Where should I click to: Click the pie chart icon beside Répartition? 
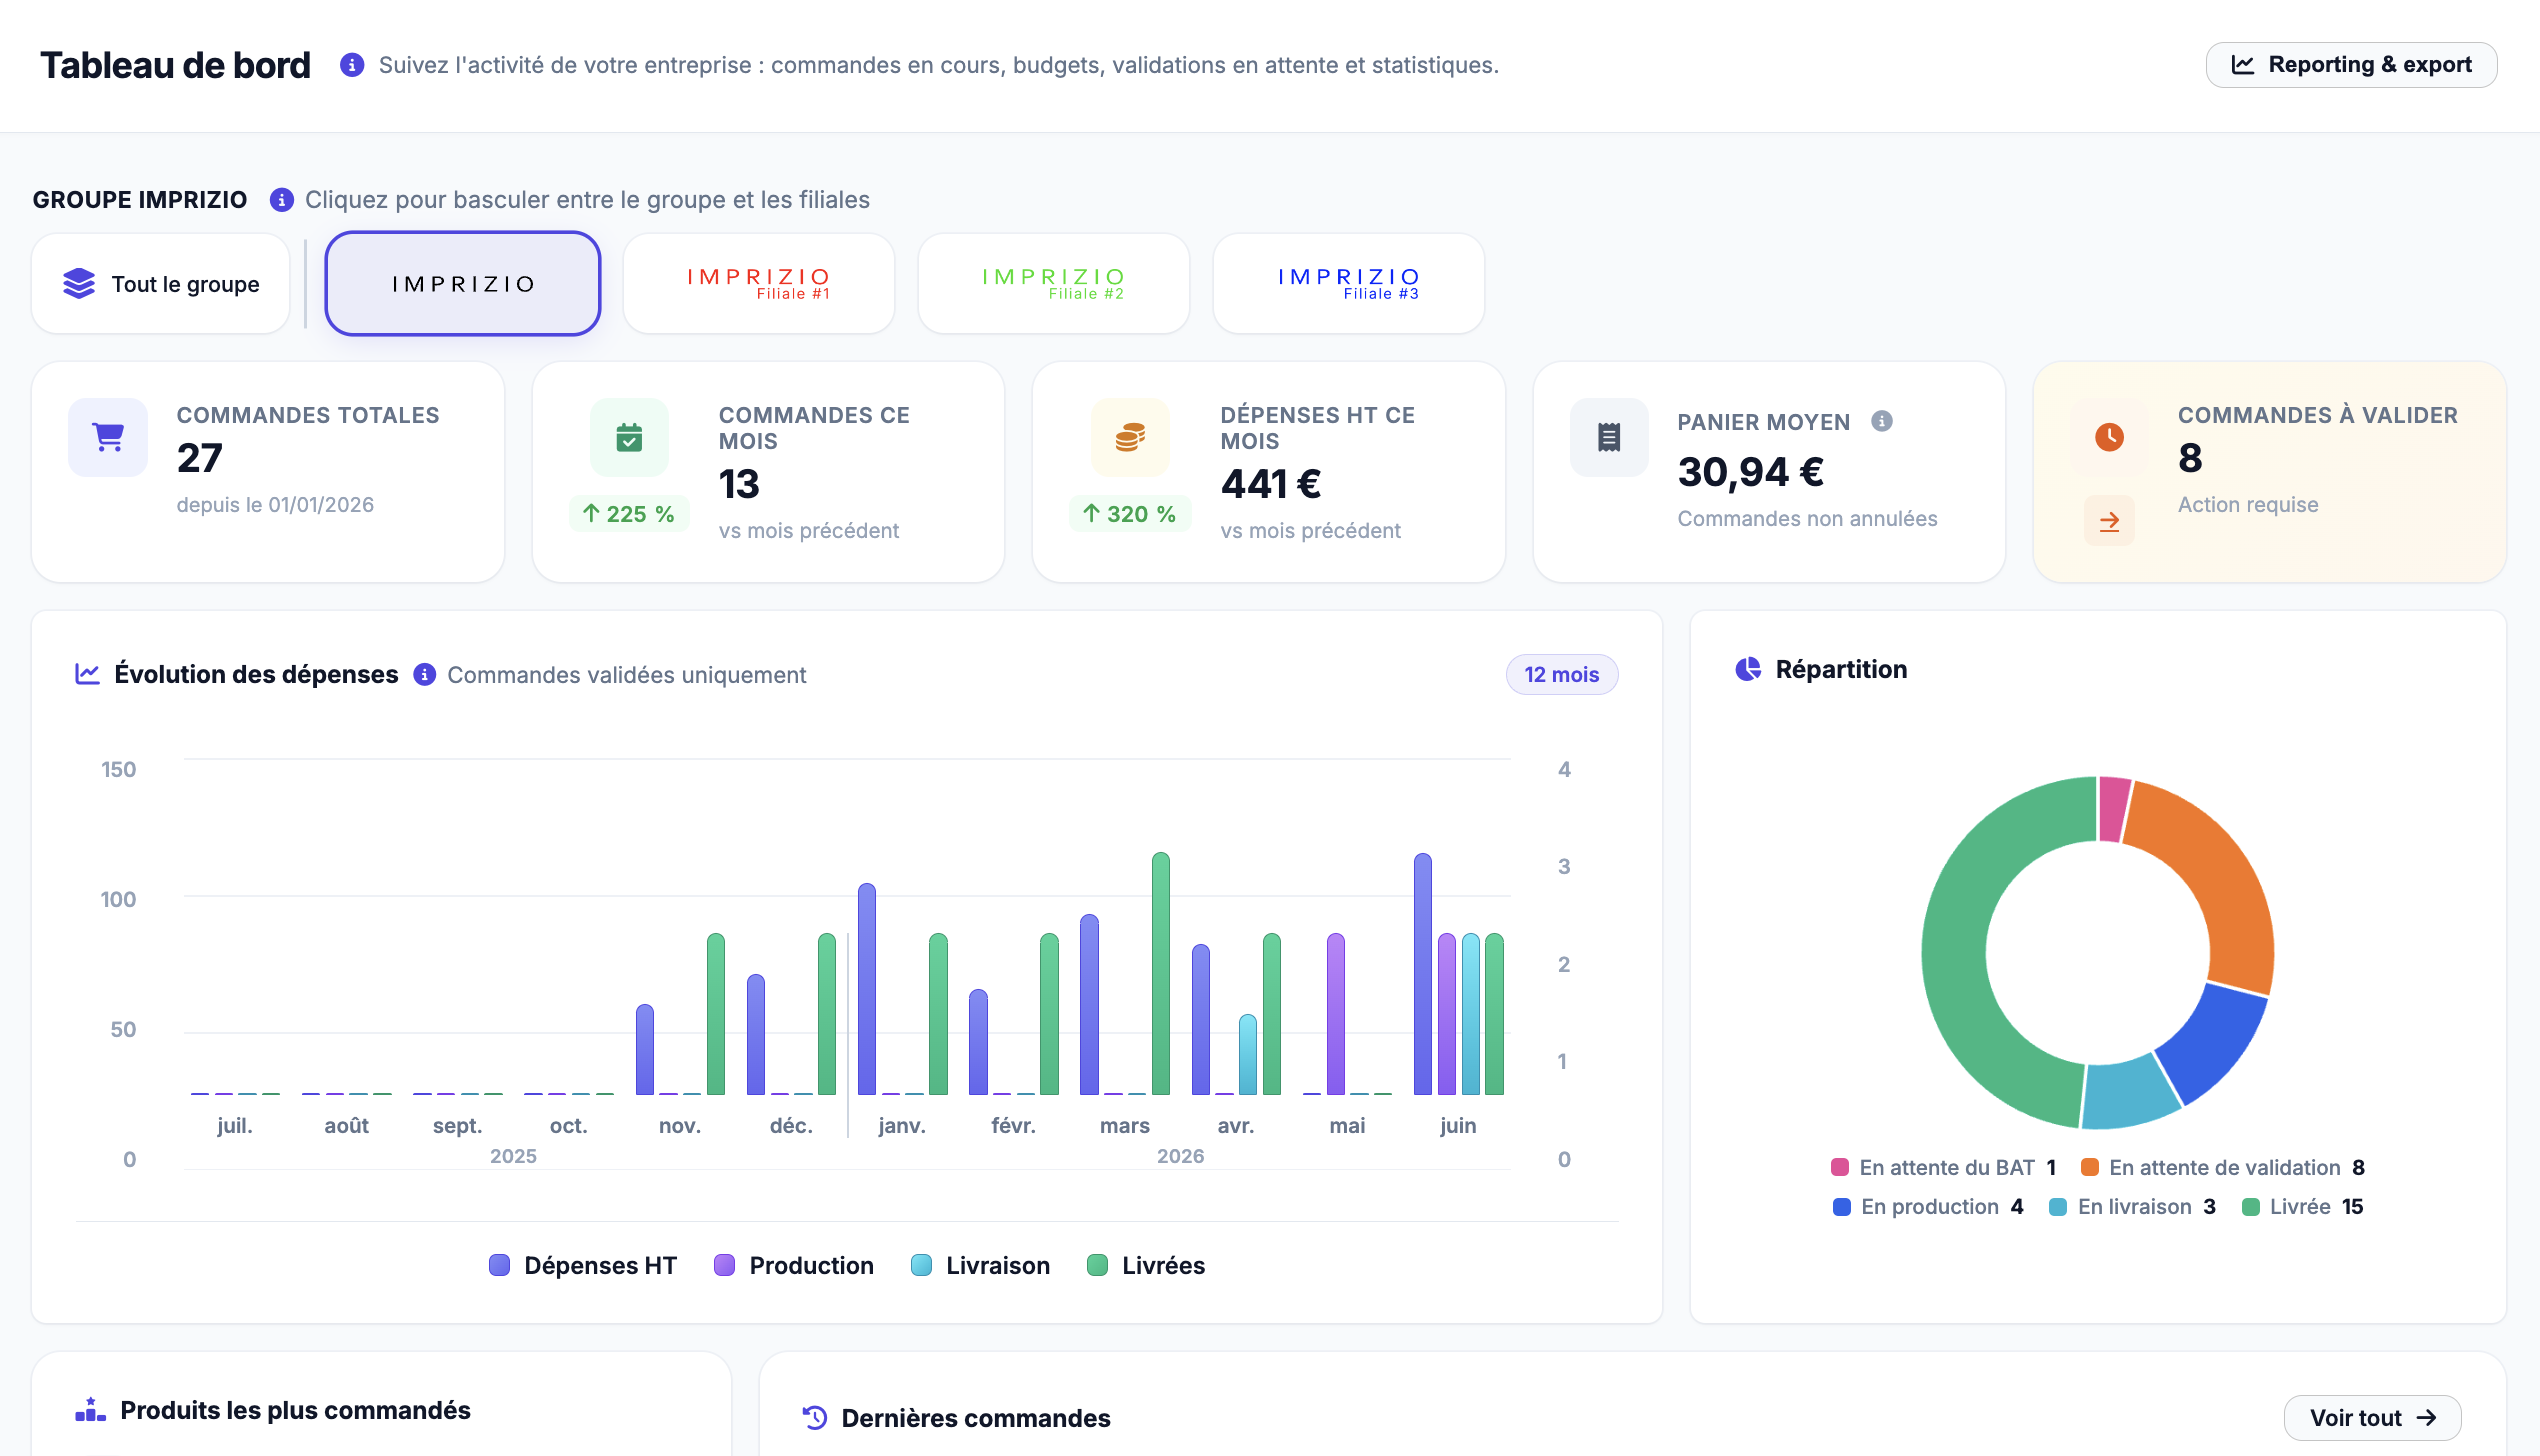pyautogui.click(x=1748, y=669)
